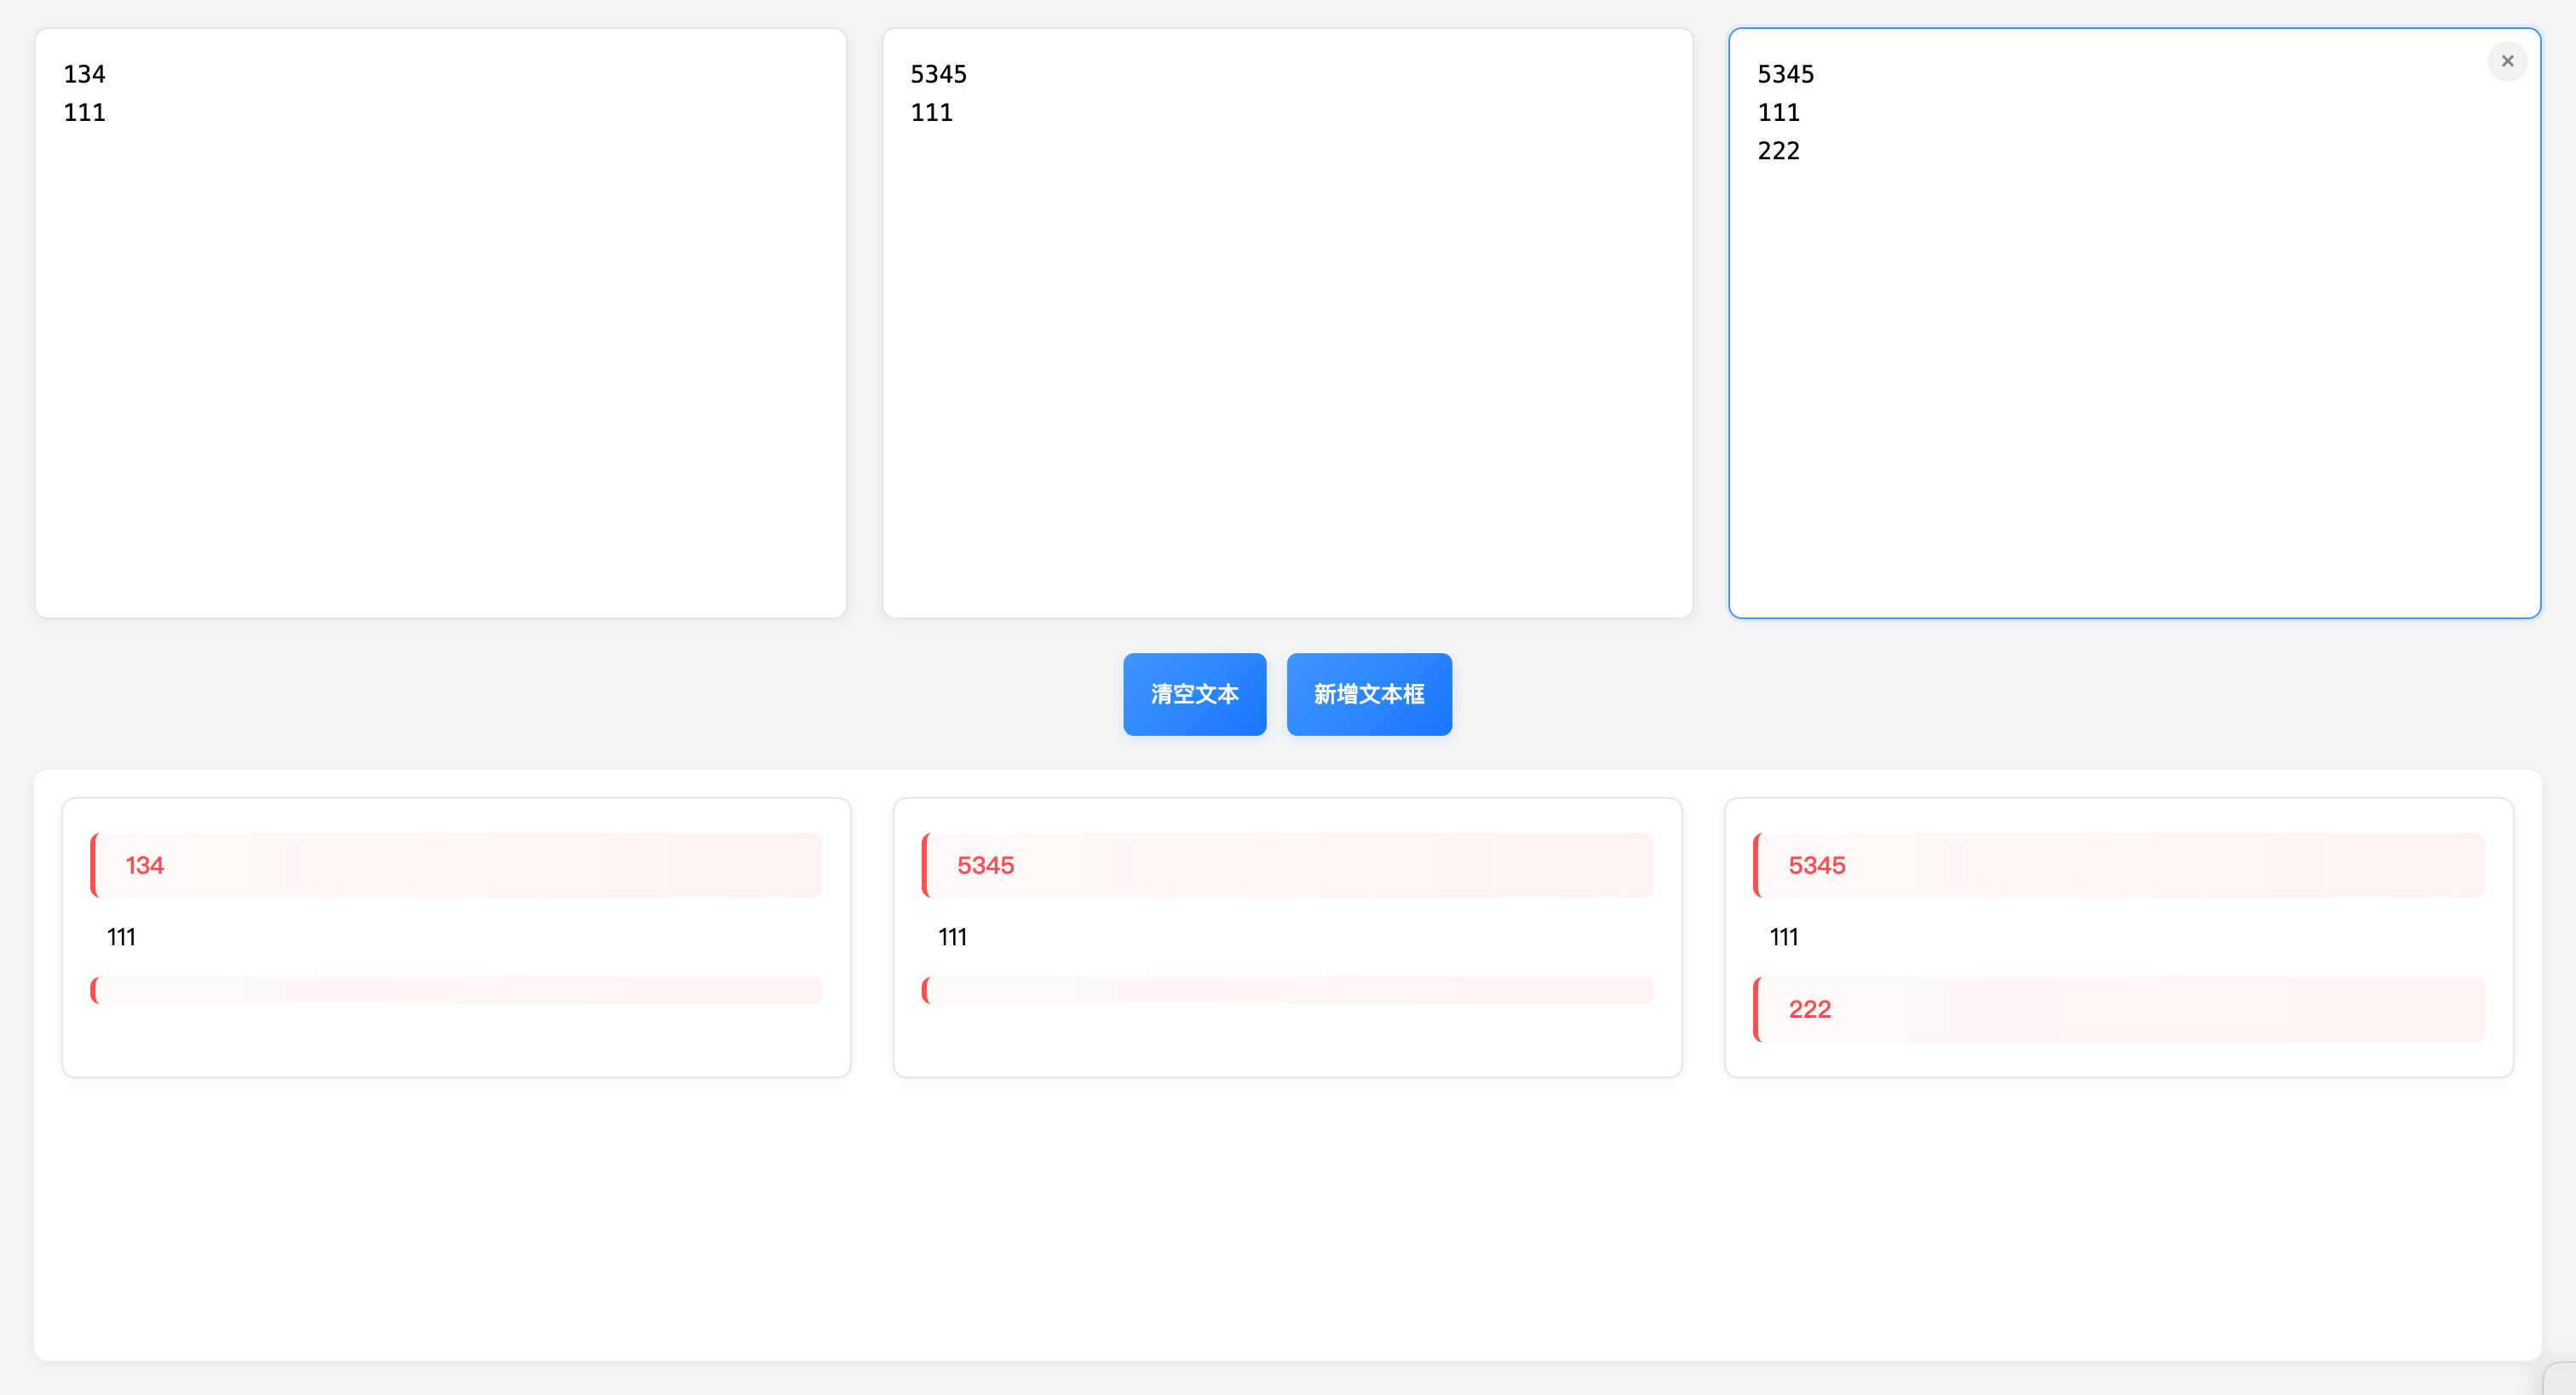
Task: Click the 清空文本 button
Action: click(1194, 694)
